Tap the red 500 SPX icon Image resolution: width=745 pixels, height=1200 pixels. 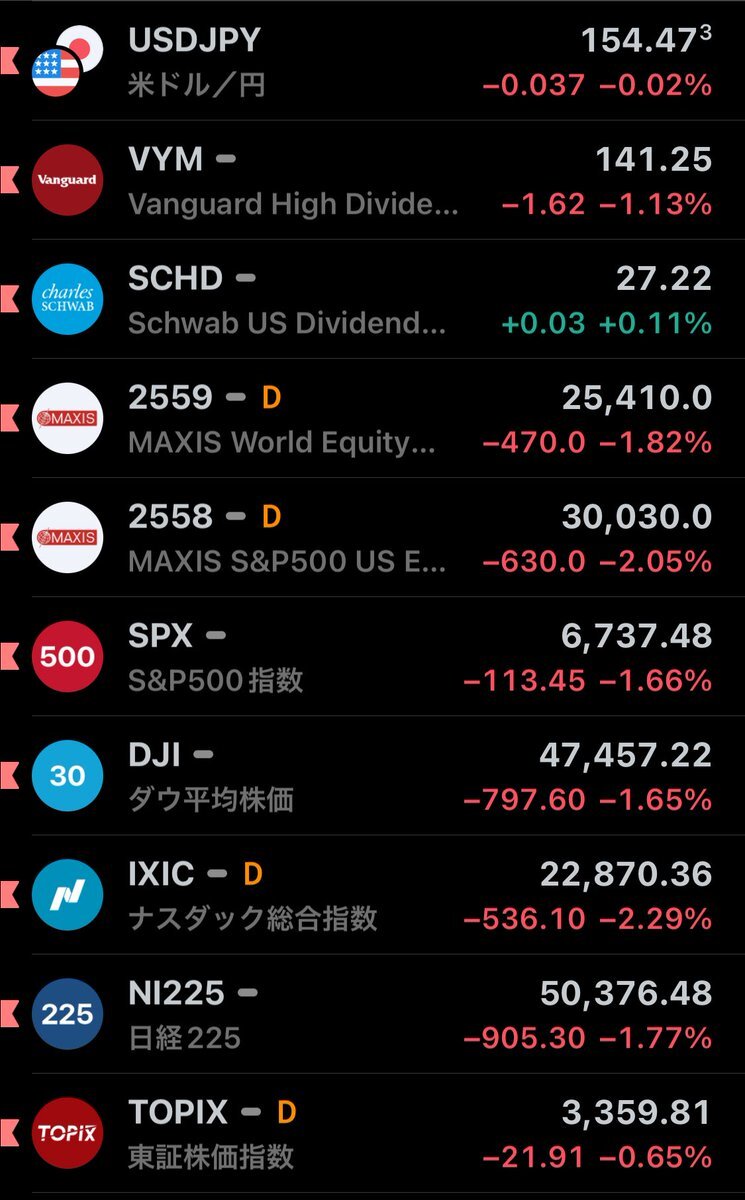click(67, 657)
